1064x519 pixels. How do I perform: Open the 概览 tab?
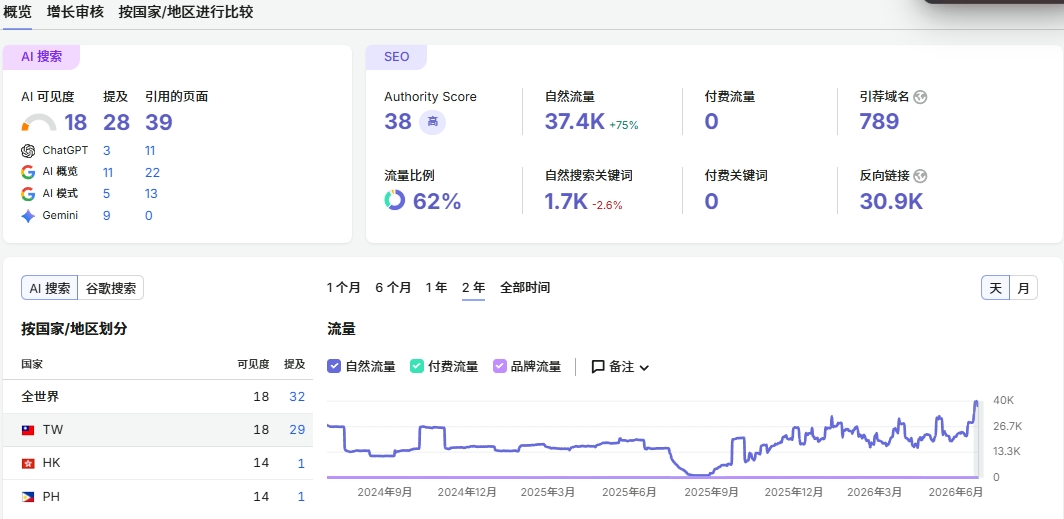[x=18, y=12]
